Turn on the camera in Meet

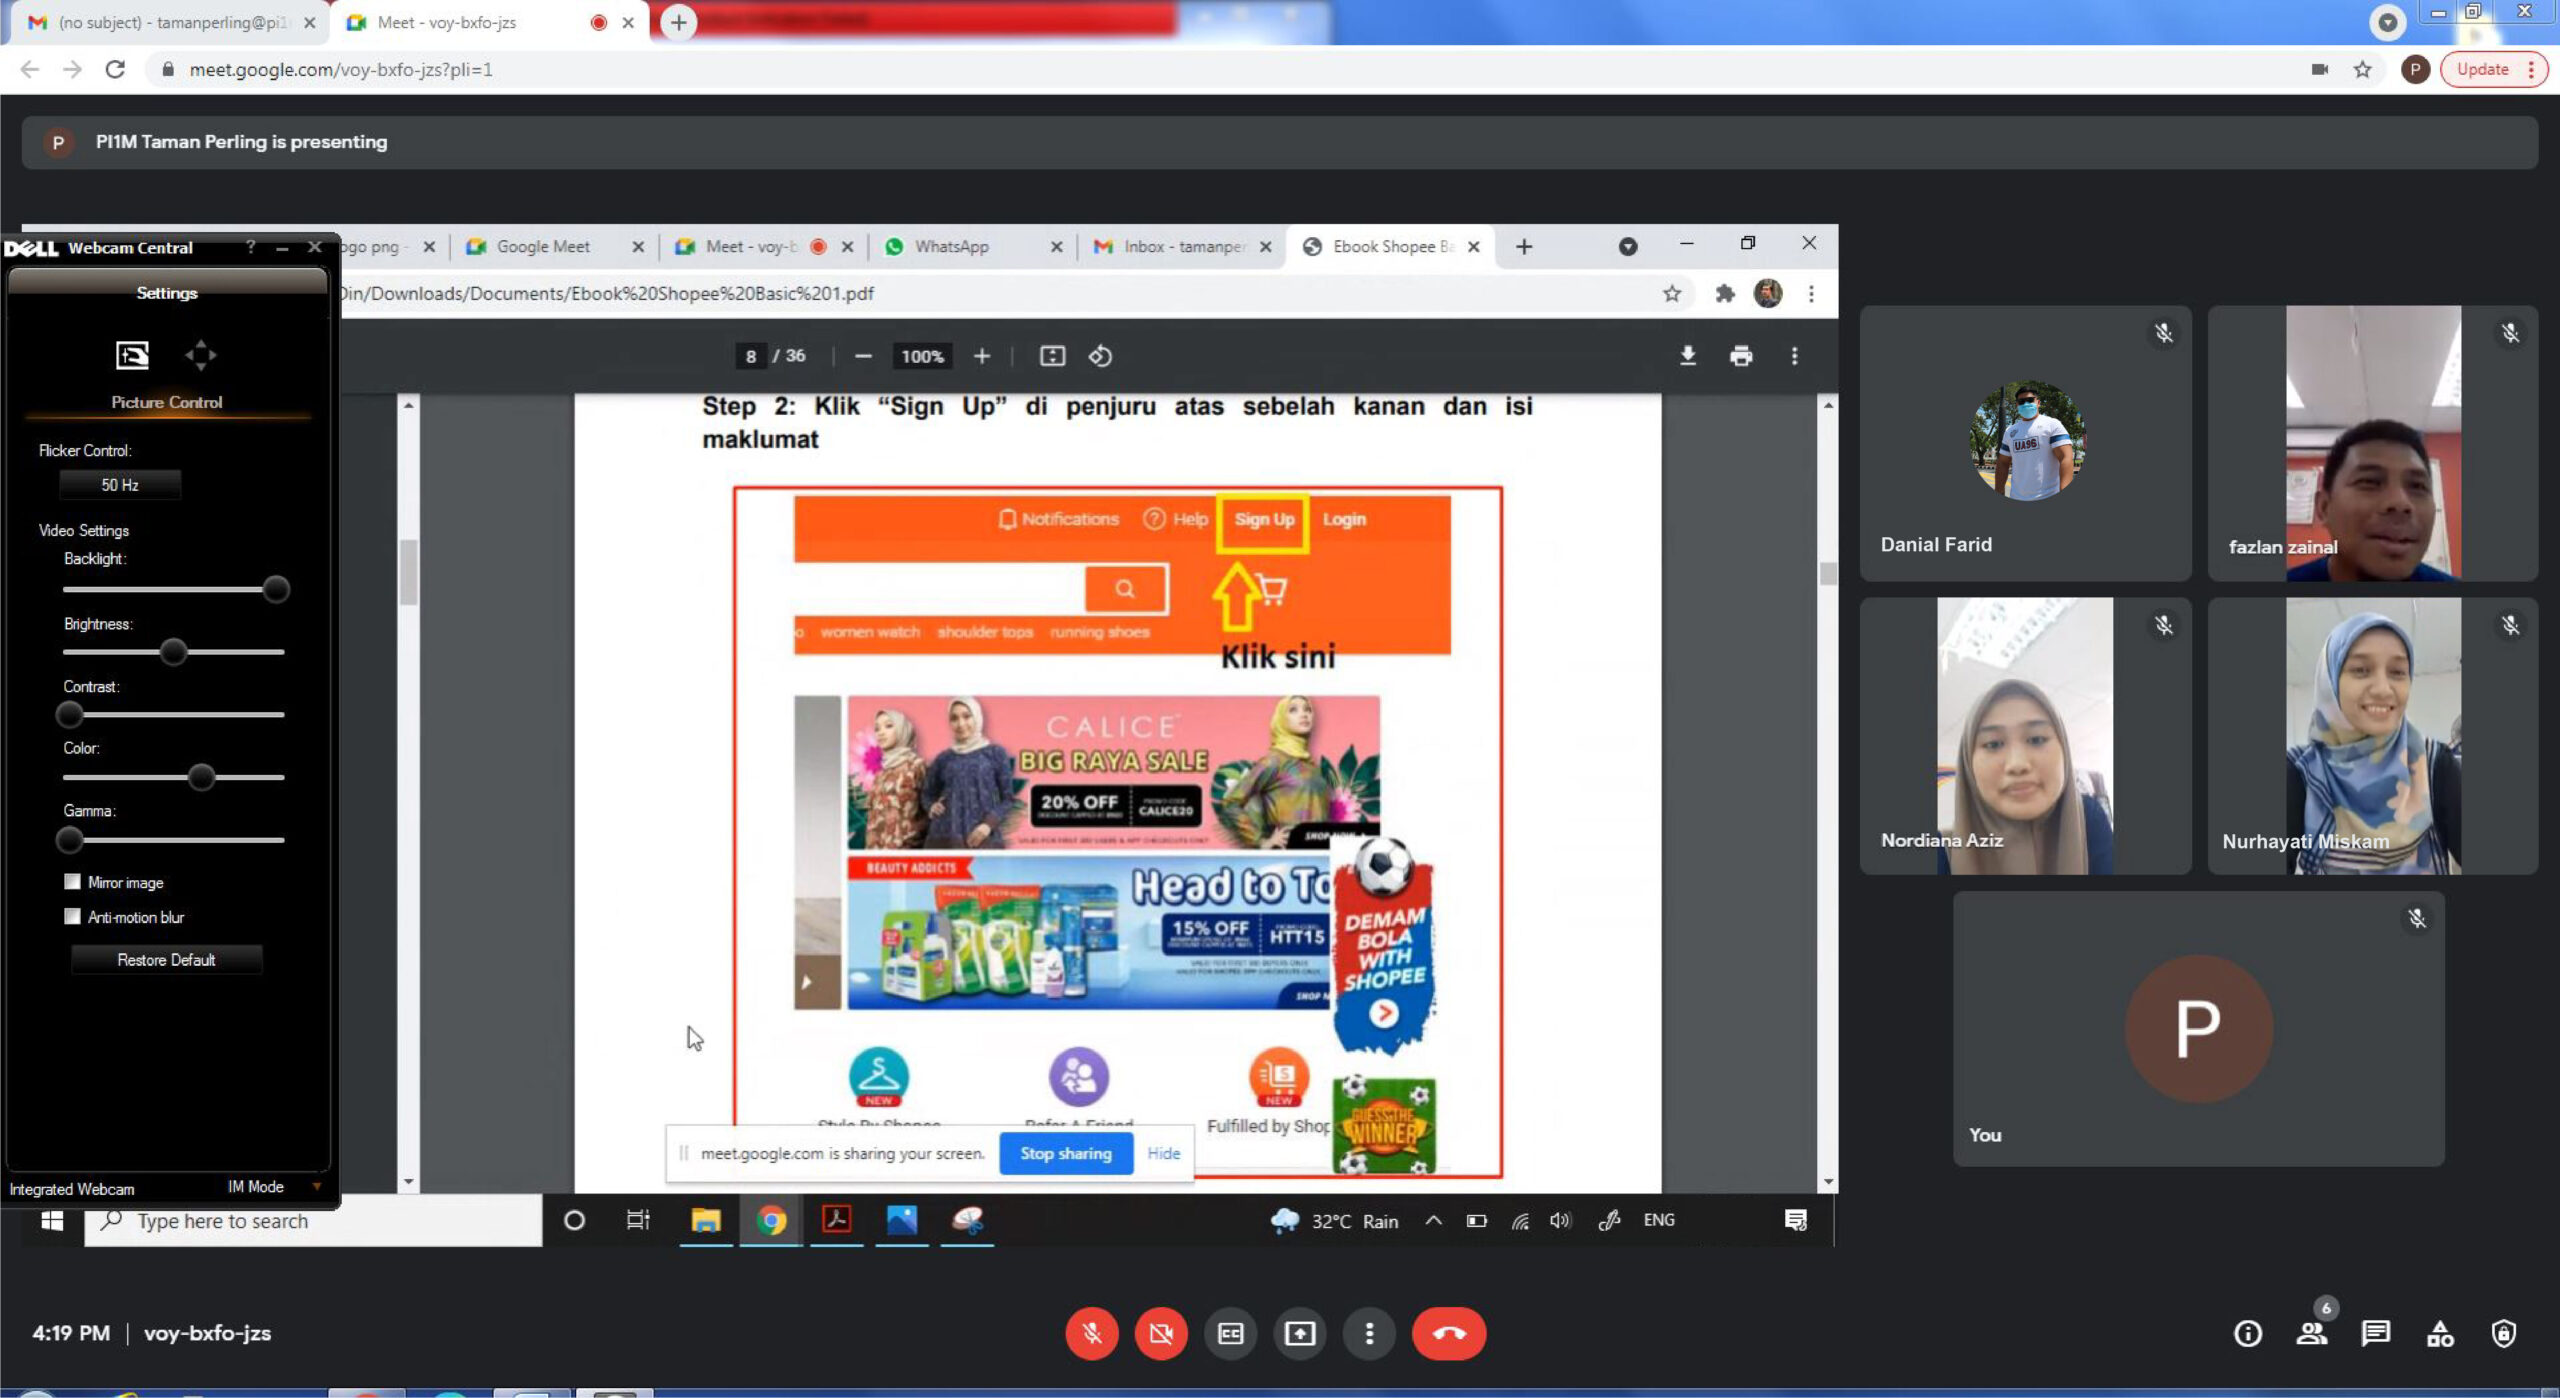[x=1160, y=1333]
